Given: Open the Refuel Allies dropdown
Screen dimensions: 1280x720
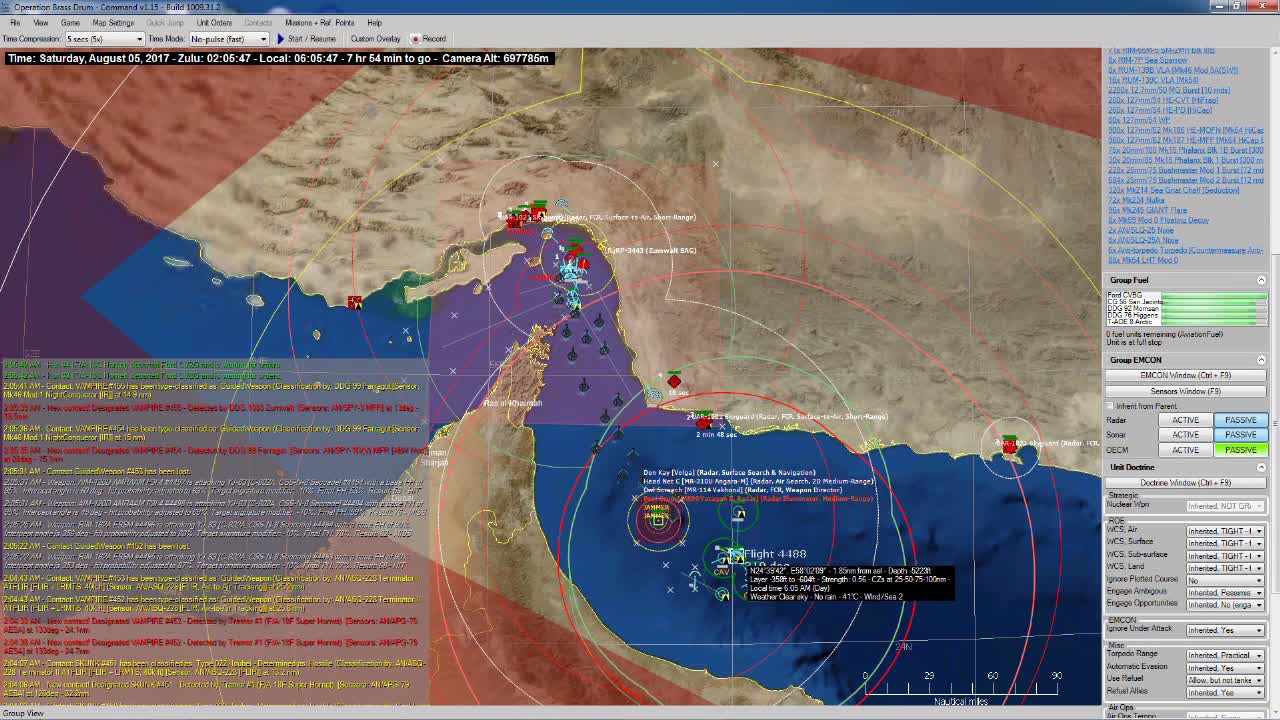Looking at the screenshot, I should (x=1225, y=692).
